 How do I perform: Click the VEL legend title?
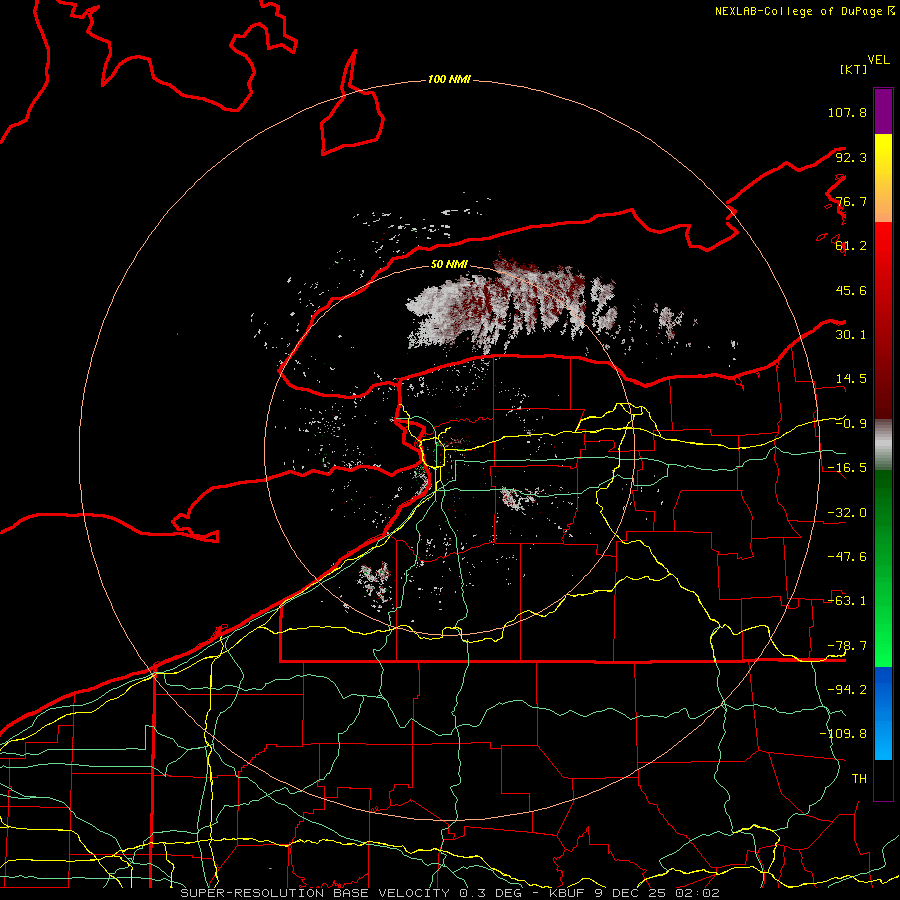878,60
